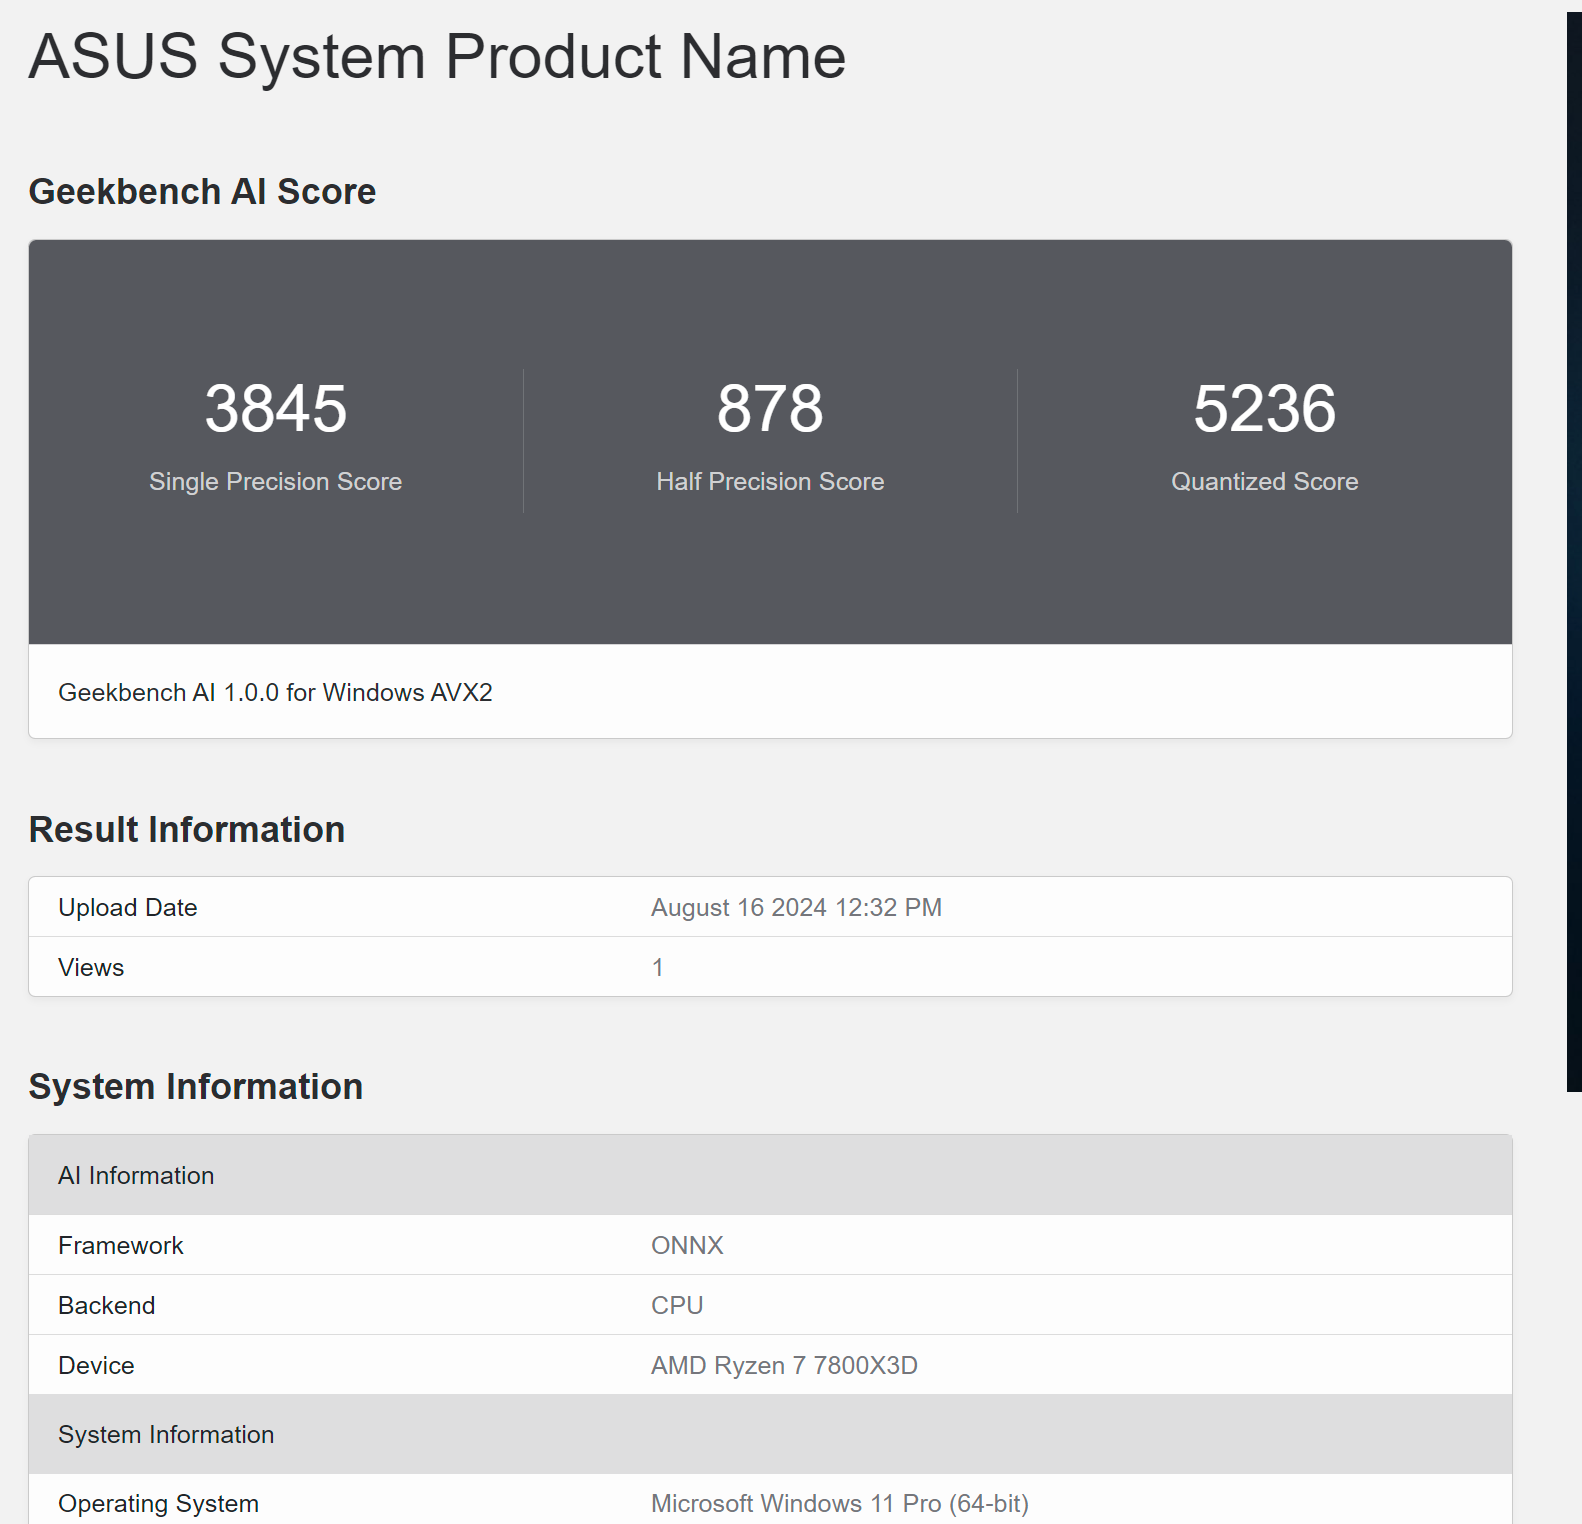Click the AI Information table header
This screenshot has height=1524, width=1582.
pos(770,1175)
